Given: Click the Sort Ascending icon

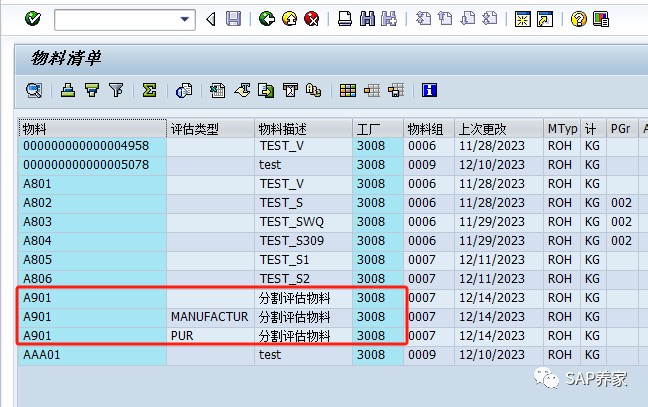Looking at the screenshot, I should click(x=68, y=90).
